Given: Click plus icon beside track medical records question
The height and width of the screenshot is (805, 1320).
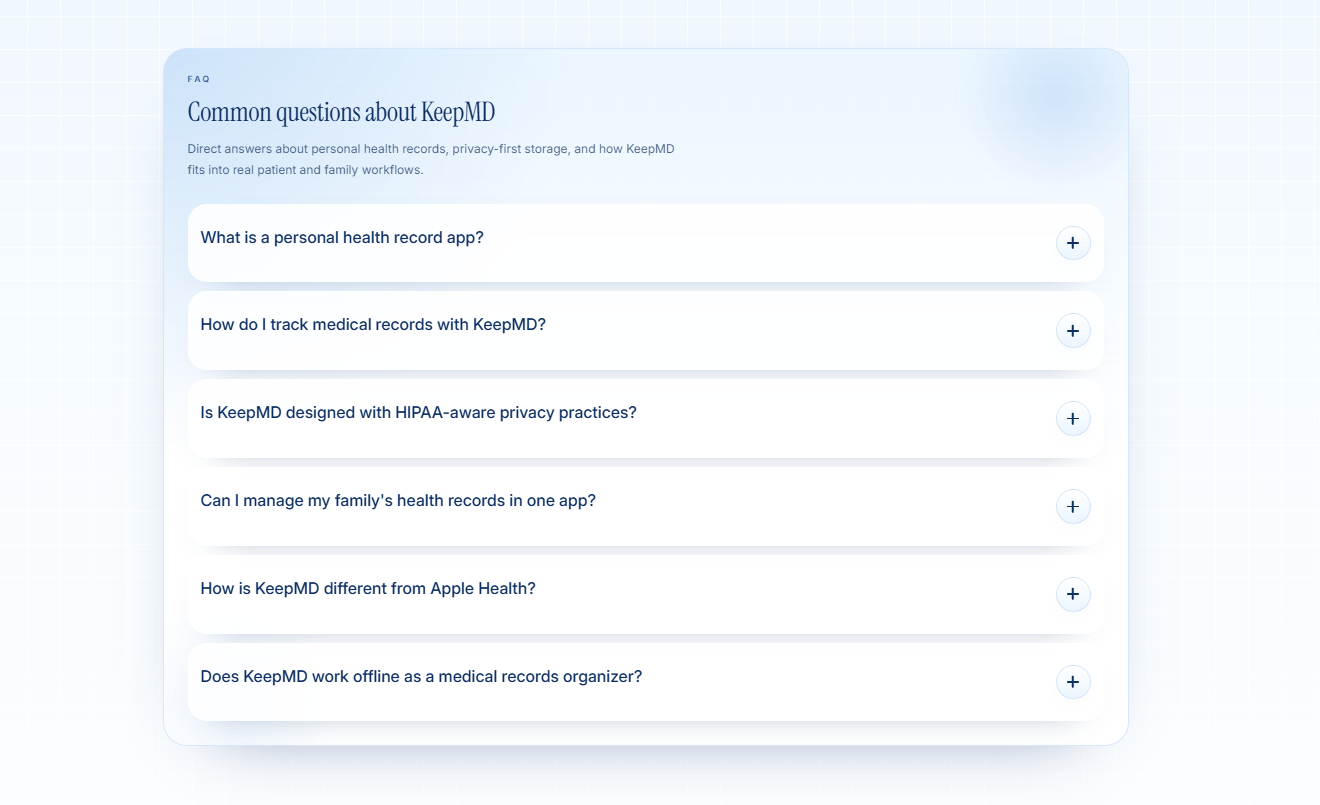Looking at the screenshot, I should coord(1073,331).
